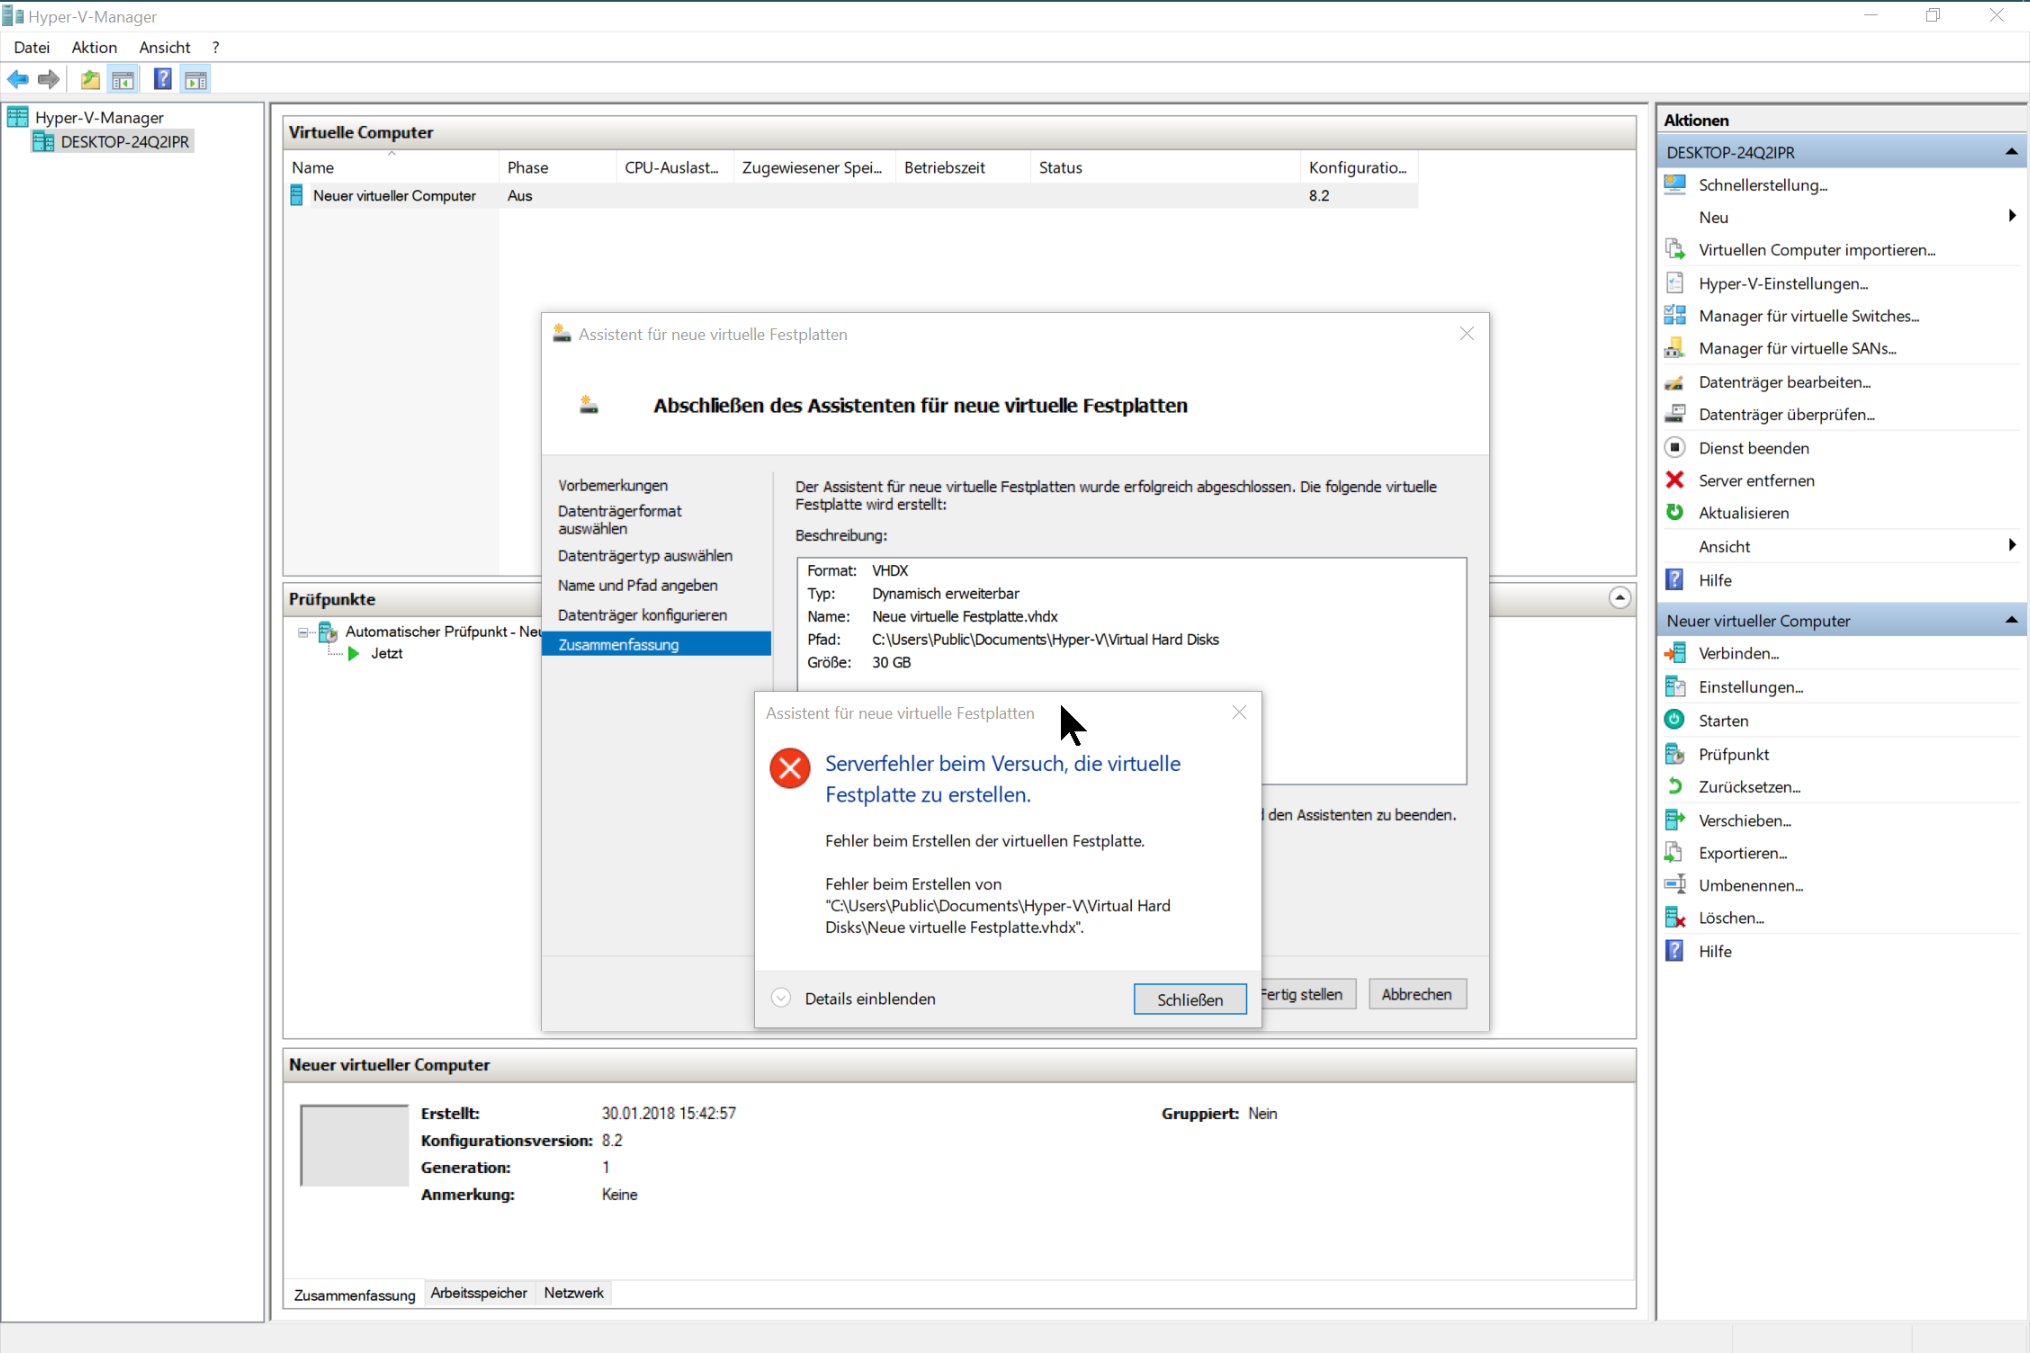
Task: Expand the Ansicht submenu arrow in Aktionen
Action: 2012,545
